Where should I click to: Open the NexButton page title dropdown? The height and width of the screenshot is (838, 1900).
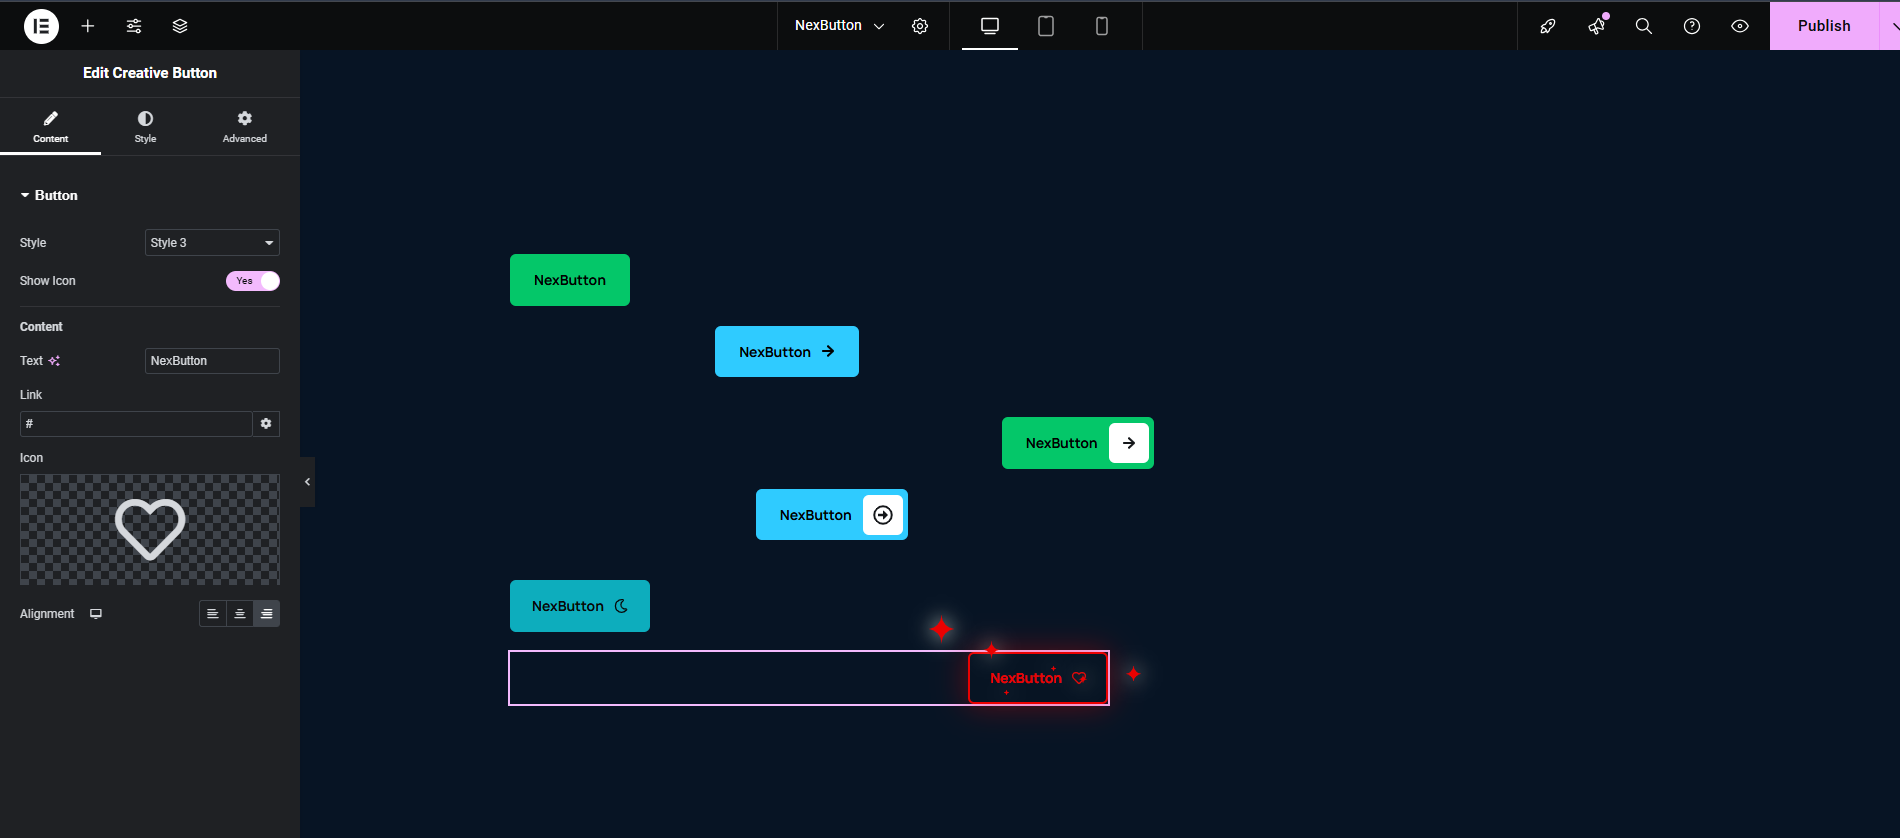(840, 26)
